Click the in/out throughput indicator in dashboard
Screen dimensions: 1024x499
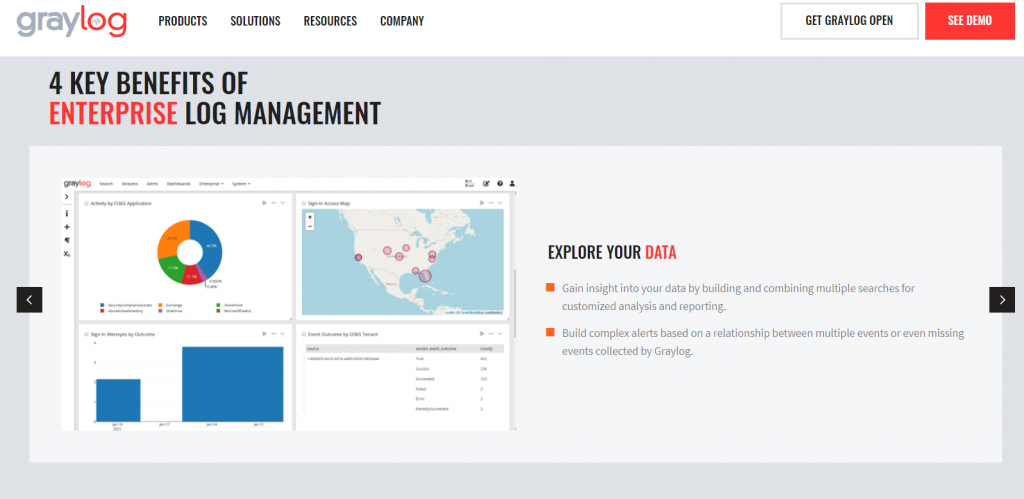click(x=469, y=184)
